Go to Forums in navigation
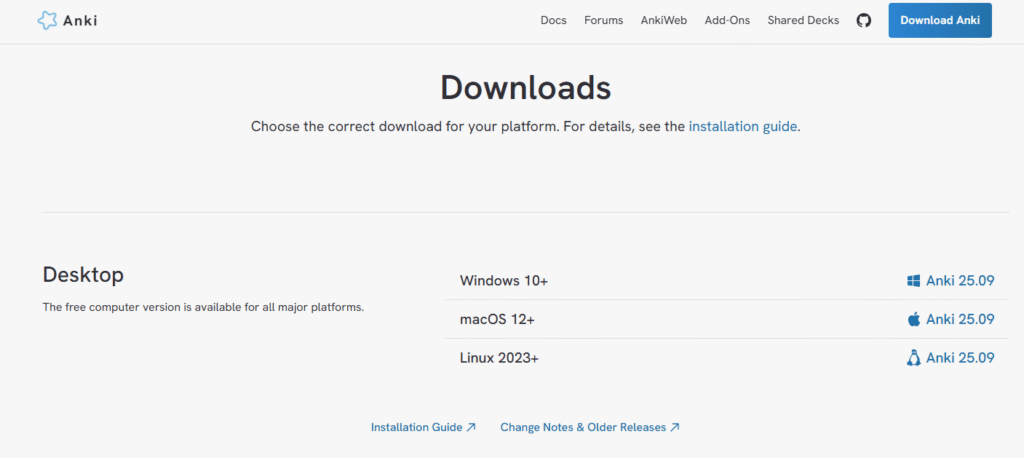The height and width of the screenshot is (458, 1024). pyautogui.click(x=603, y=20)
